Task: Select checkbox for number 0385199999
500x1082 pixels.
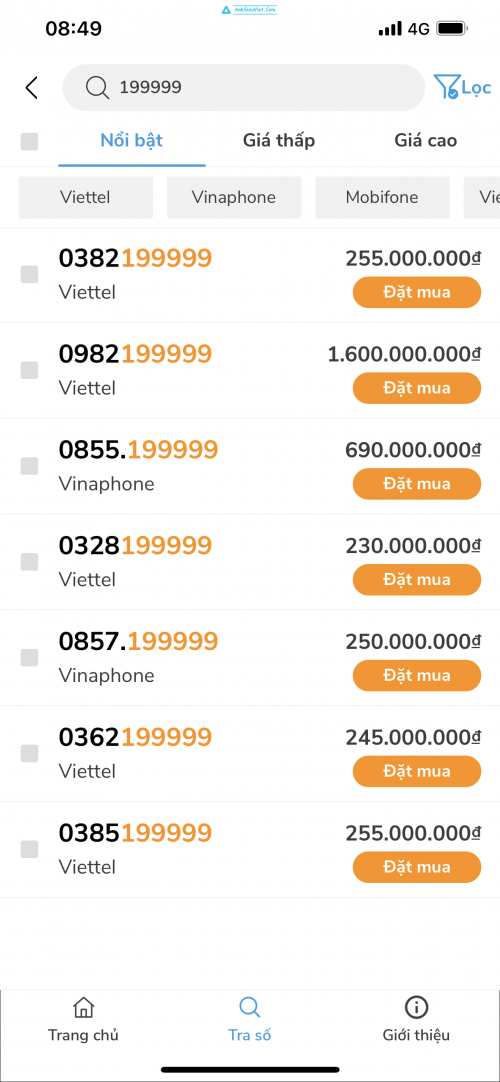Action: pos(29,849)
